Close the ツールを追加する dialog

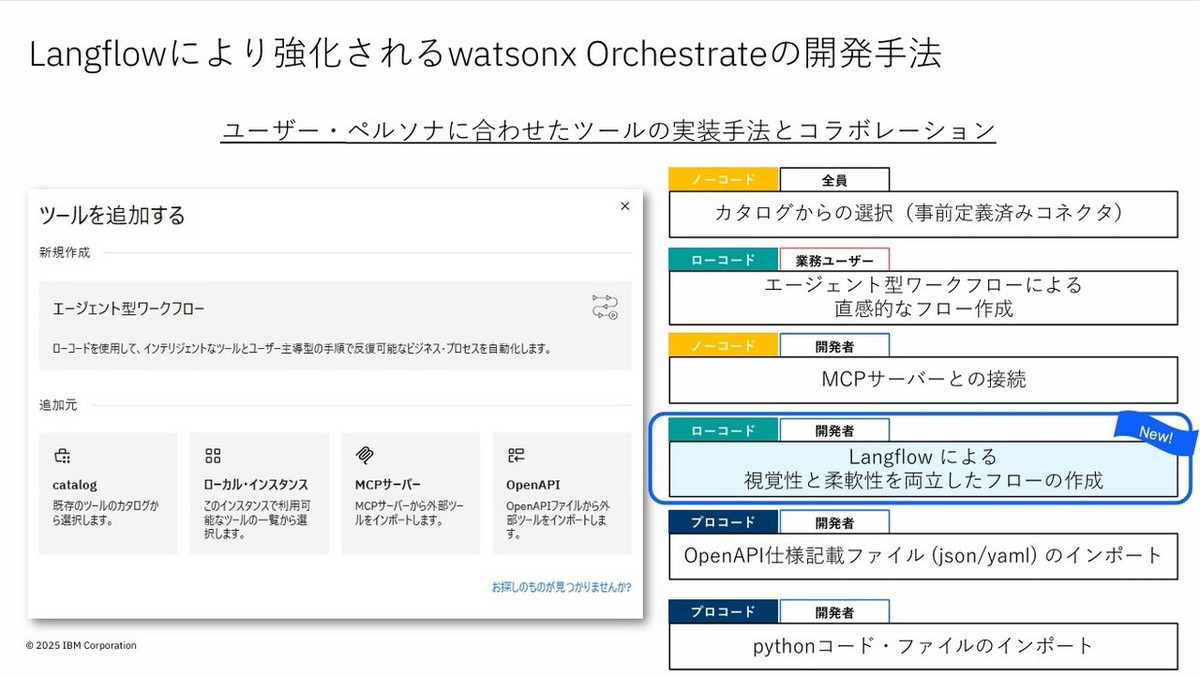[x=625, y=206]
